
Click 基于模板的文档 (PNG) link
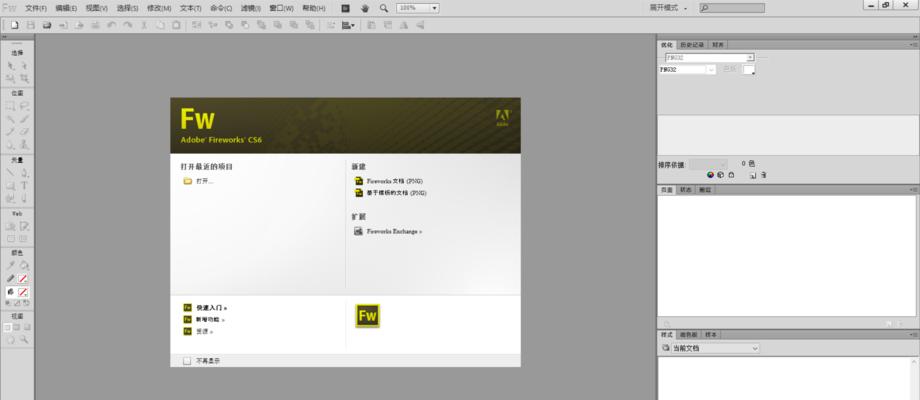[x=397, y=192]
